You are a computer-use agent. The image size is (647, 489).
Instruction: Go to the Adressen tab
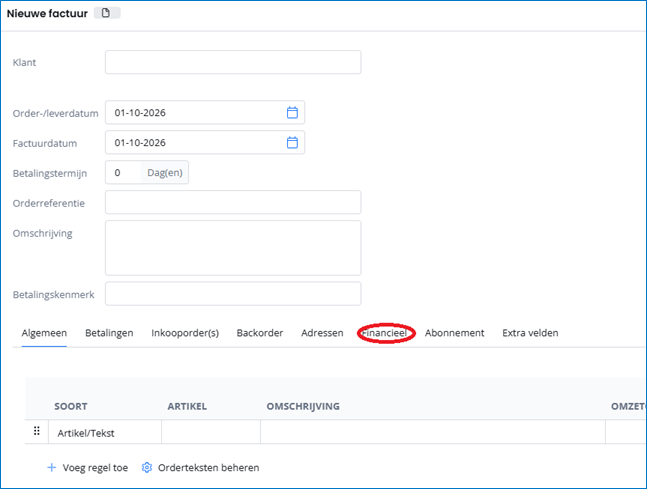(x=322, y=333)
